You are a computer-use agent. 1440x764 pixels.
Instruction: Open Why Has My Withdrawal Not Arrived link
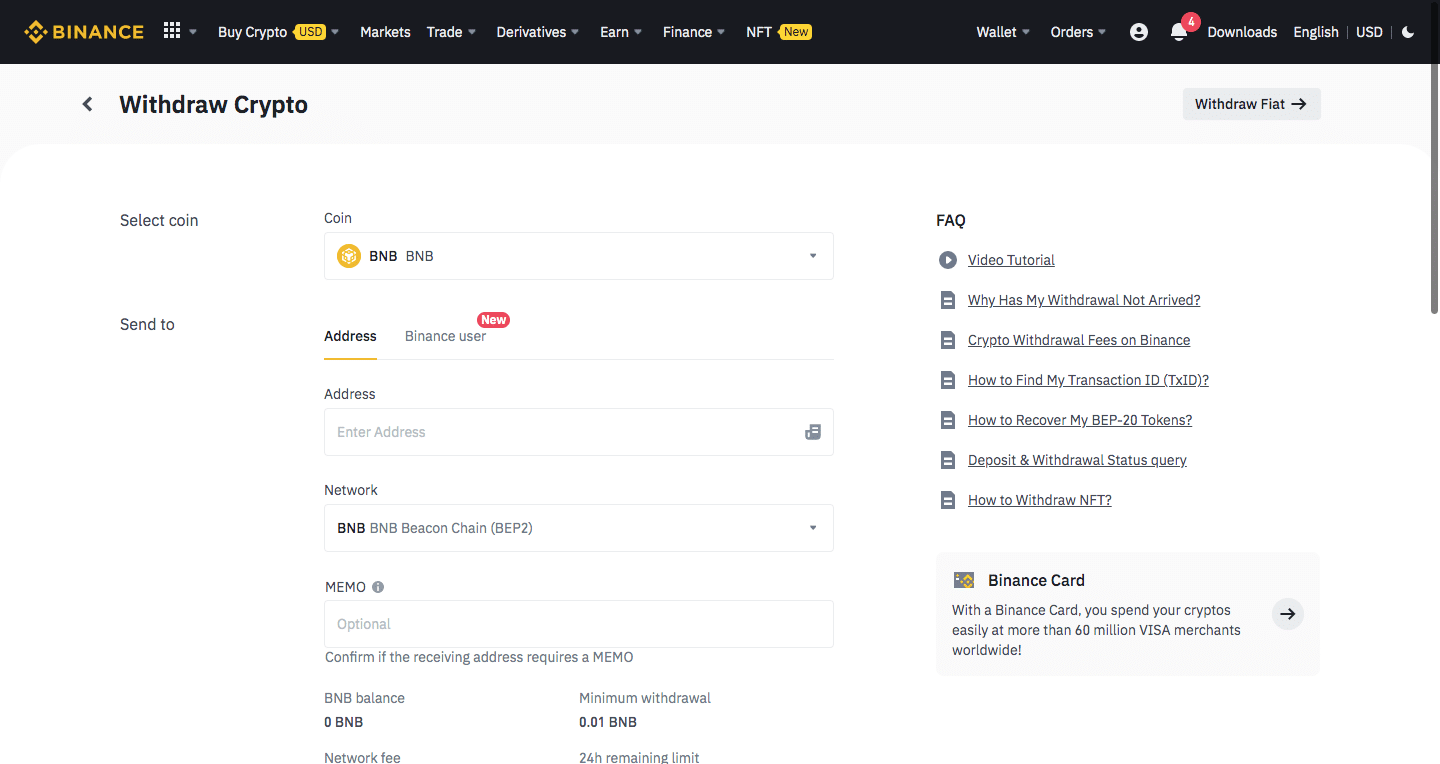click(x=1084, y=300)
